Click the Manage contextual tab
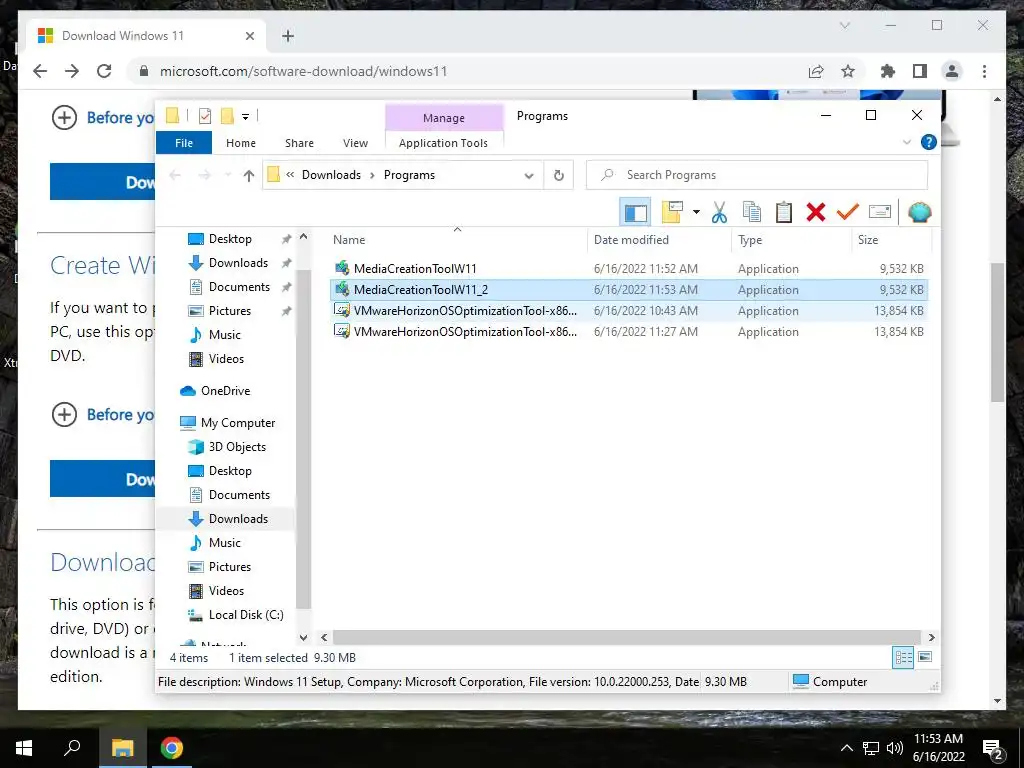 (x=444, y=118)
